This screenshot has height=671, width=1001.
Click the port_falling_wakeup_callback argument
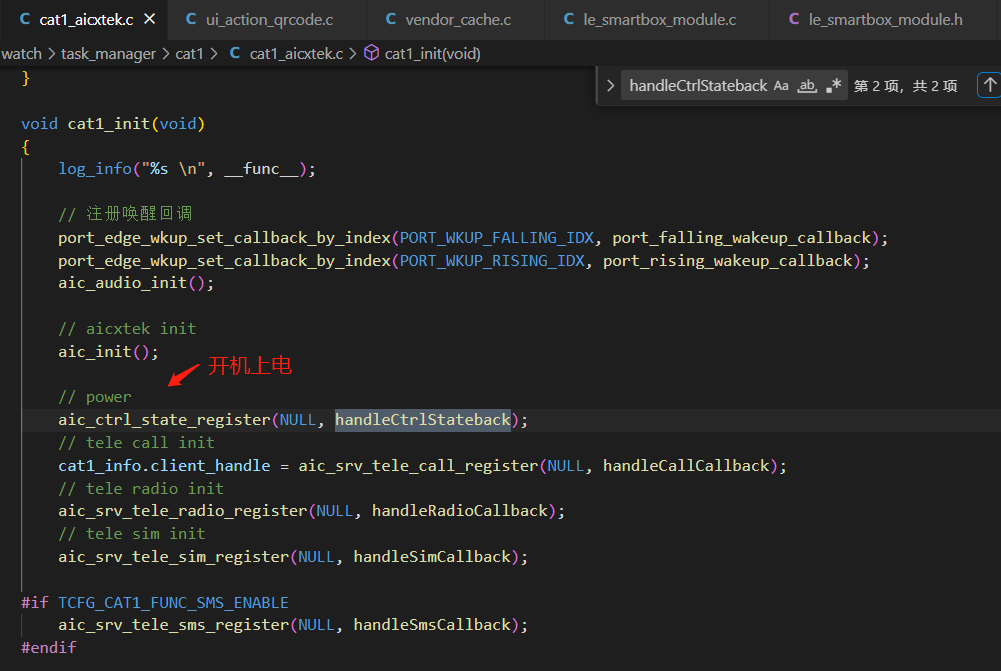742,237
